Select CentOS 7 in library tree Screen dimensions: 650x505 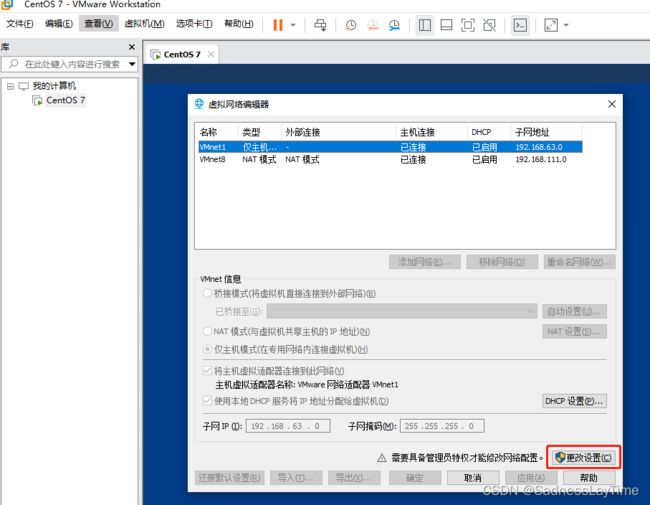[x=65, y=100]
